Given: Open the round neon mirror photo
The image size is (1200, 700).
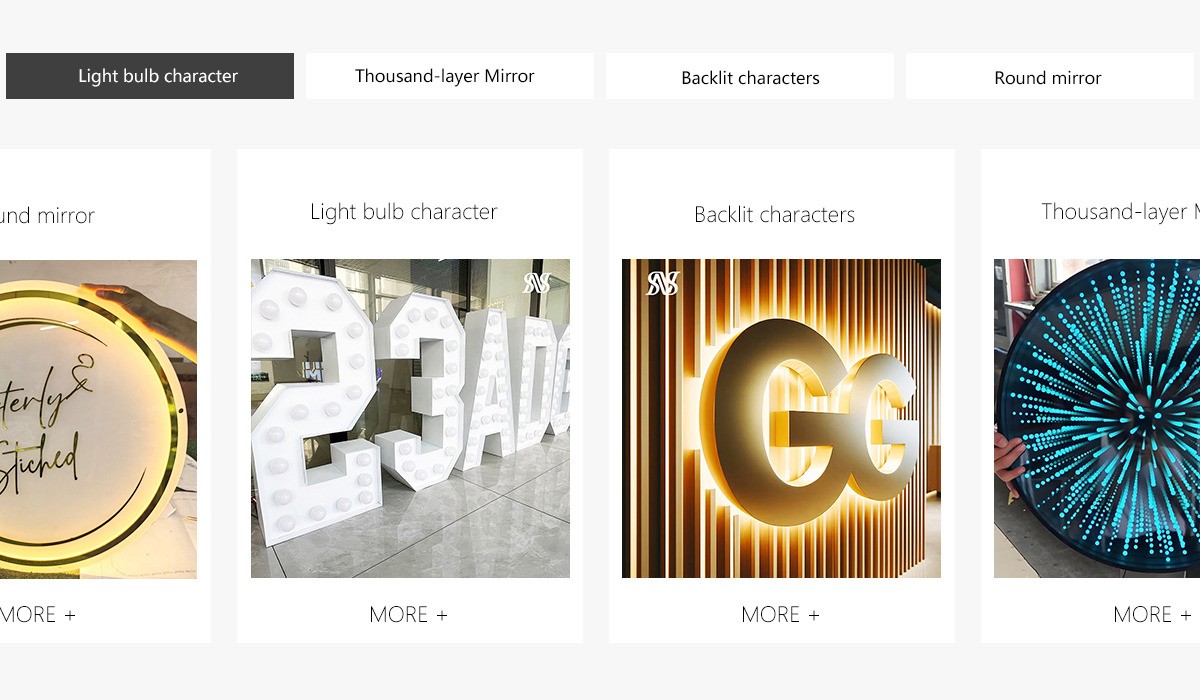Looking at the screenshot, I should coord(98,418).
